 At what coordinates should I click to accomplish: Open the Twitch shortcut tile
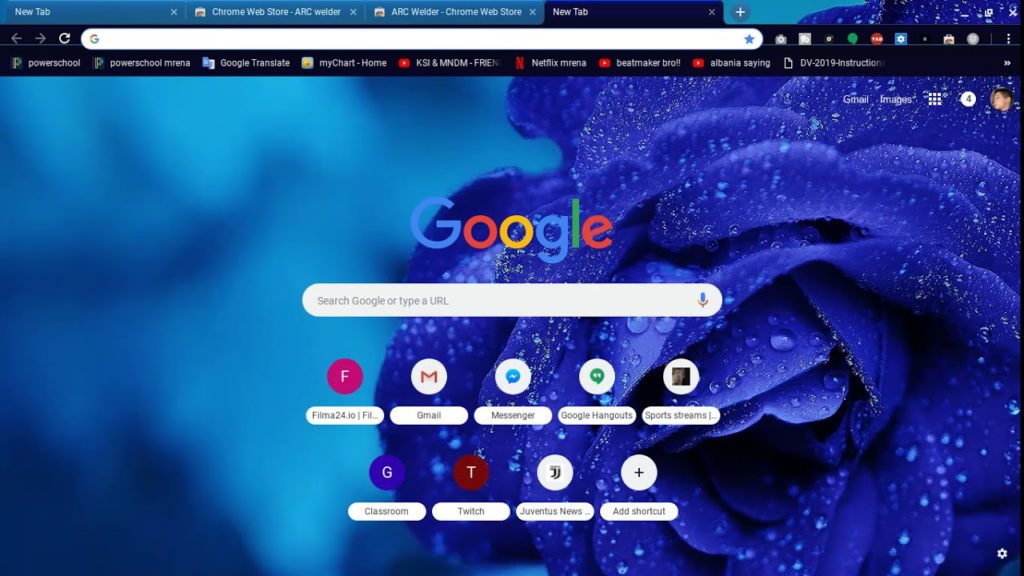click(471, 487)
